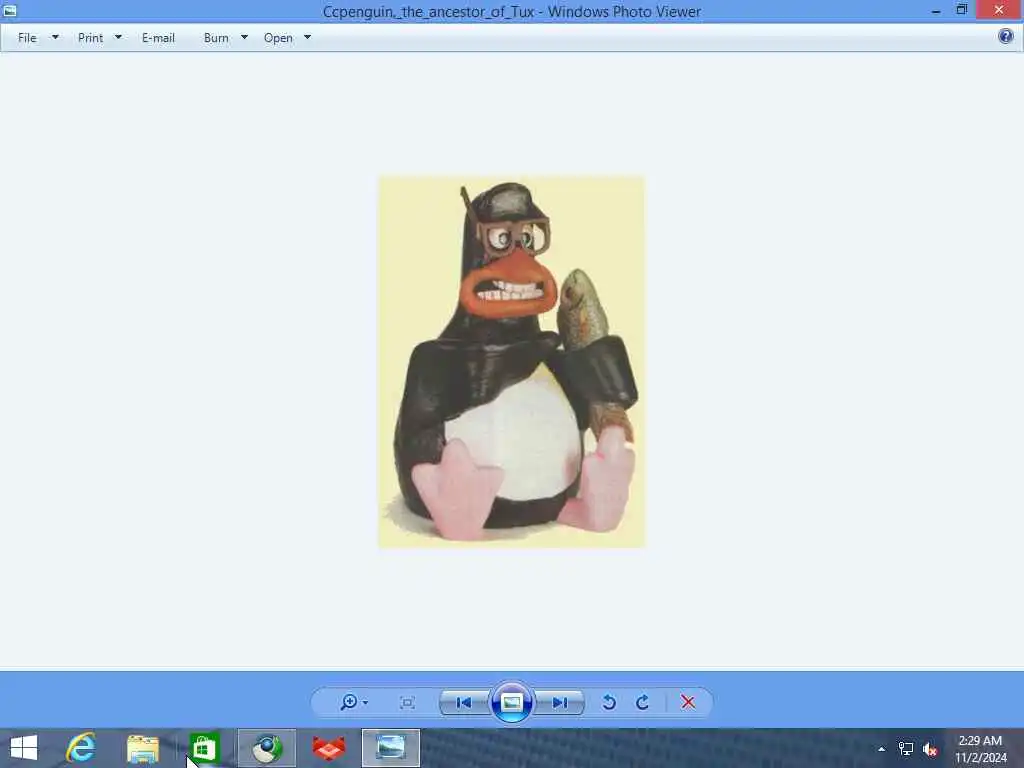Launch Internet Explorer from the taskbar

coord(81,748)
